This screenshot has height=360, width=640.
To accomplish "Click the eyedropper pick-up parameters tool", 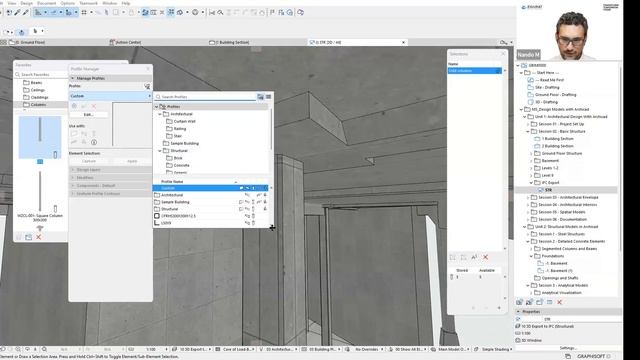I will coord(17,13).
